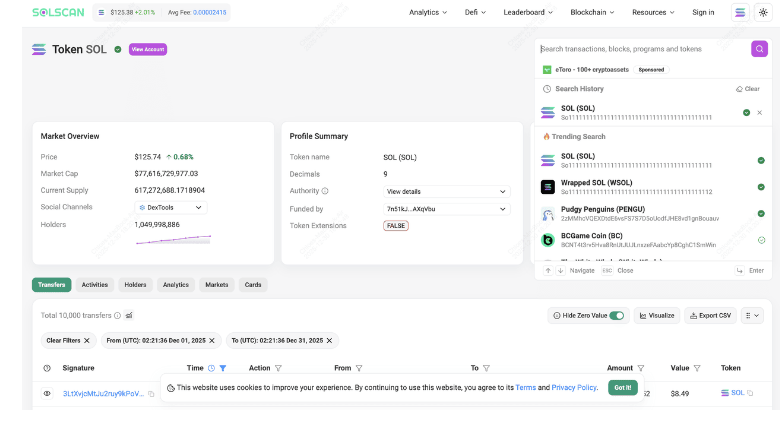Toggle the eye icon on first transfer row
The image size is (780, 422).
tap(47, 394)
